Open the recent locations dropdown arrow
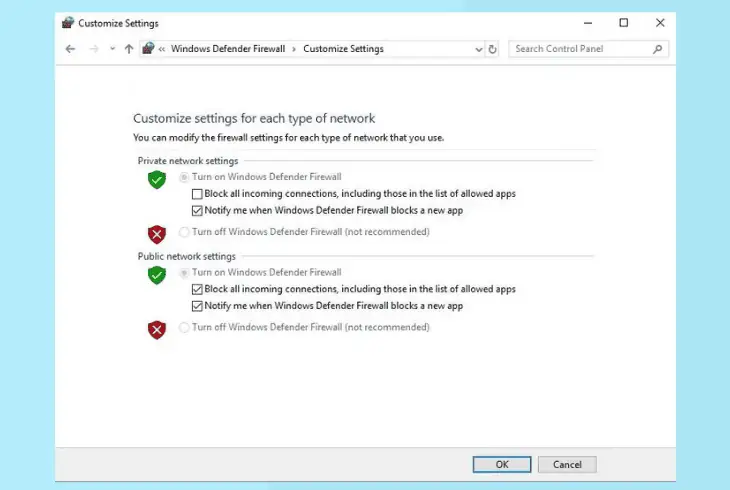 (112, 48)
